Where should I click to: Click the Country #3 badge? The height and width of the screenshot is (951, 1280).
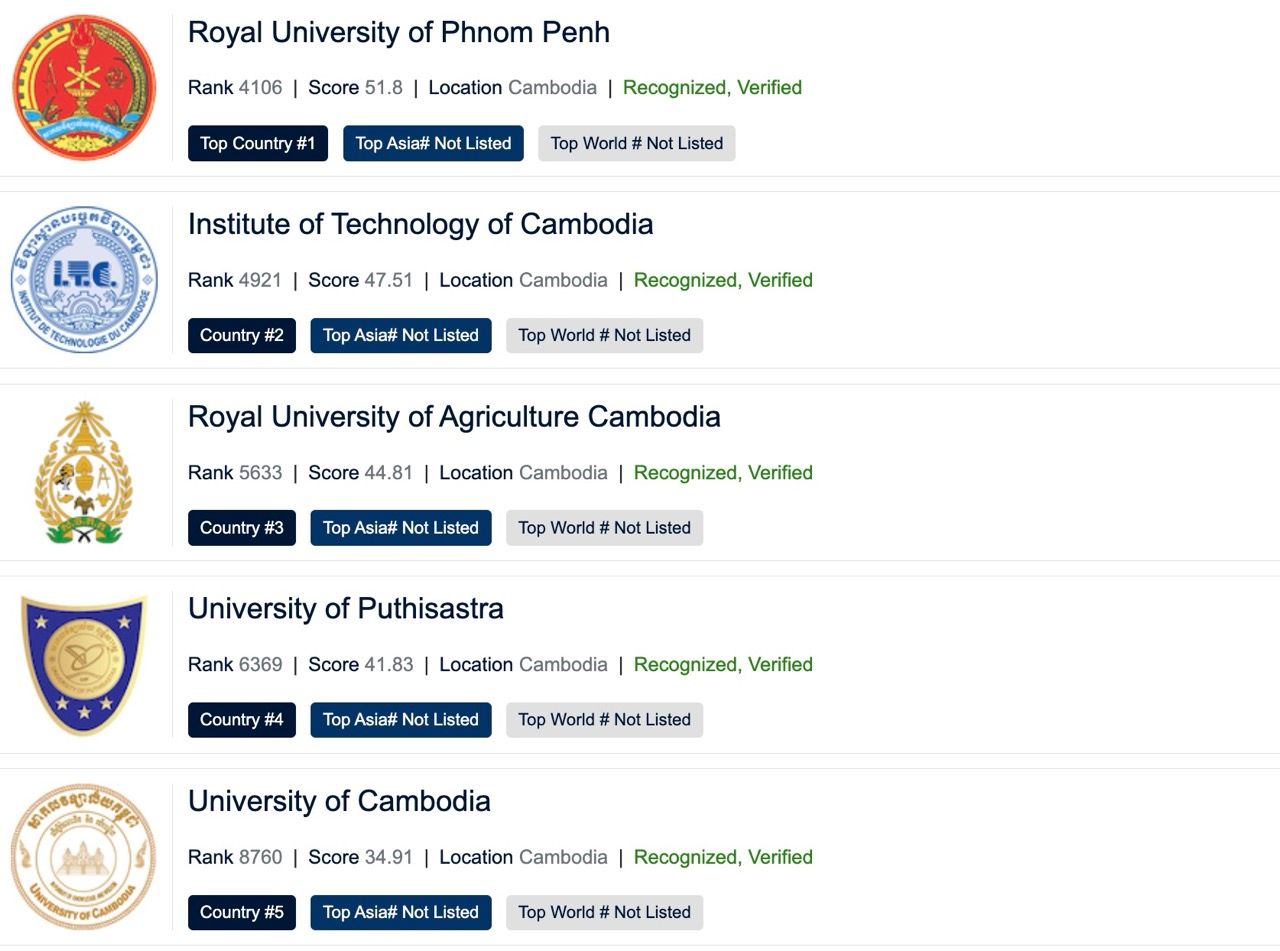pyautogui.click(x=241, y=528)
